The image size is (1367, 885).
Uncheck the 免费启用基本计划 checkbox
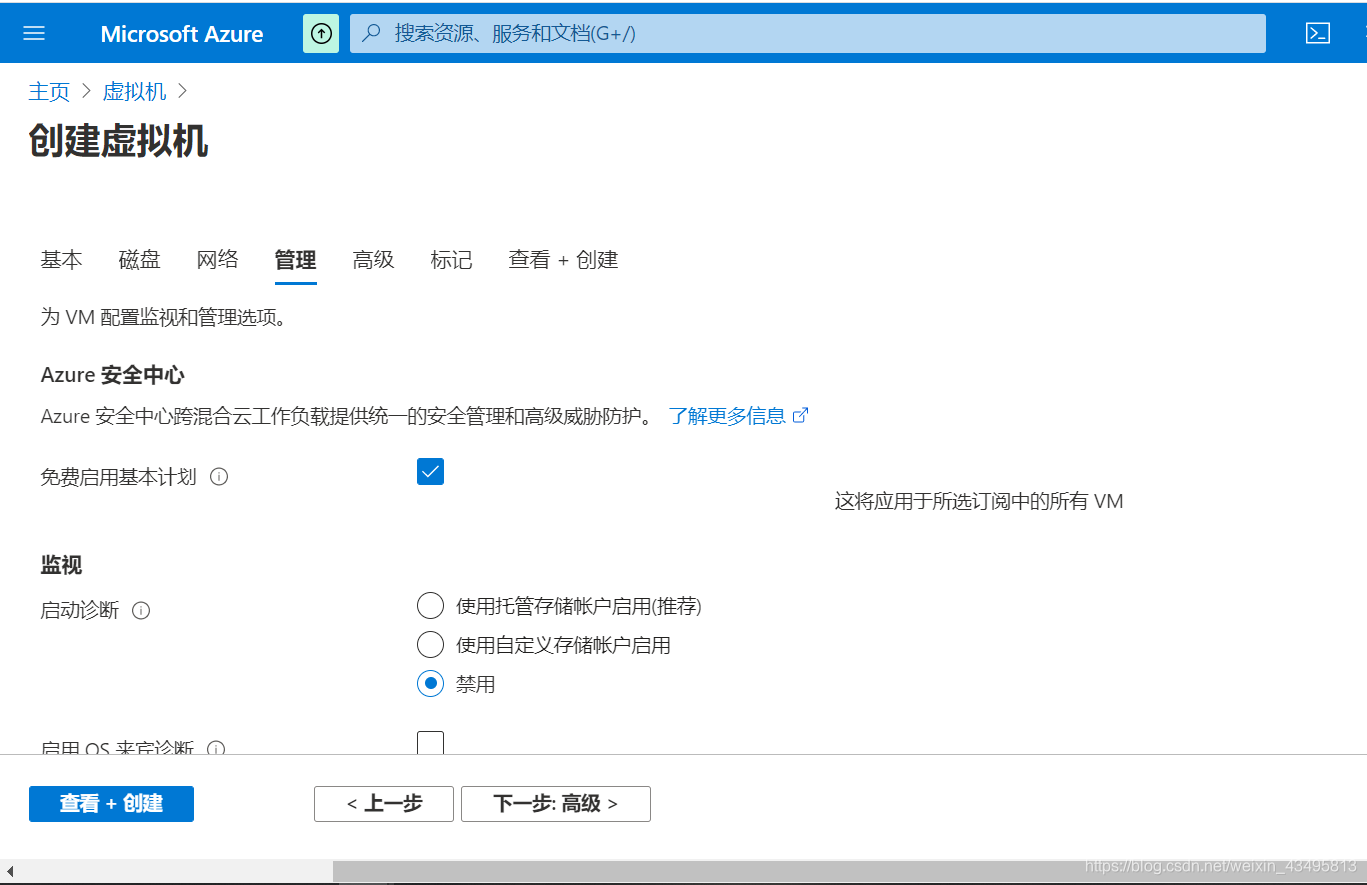(x=430, y=472)
